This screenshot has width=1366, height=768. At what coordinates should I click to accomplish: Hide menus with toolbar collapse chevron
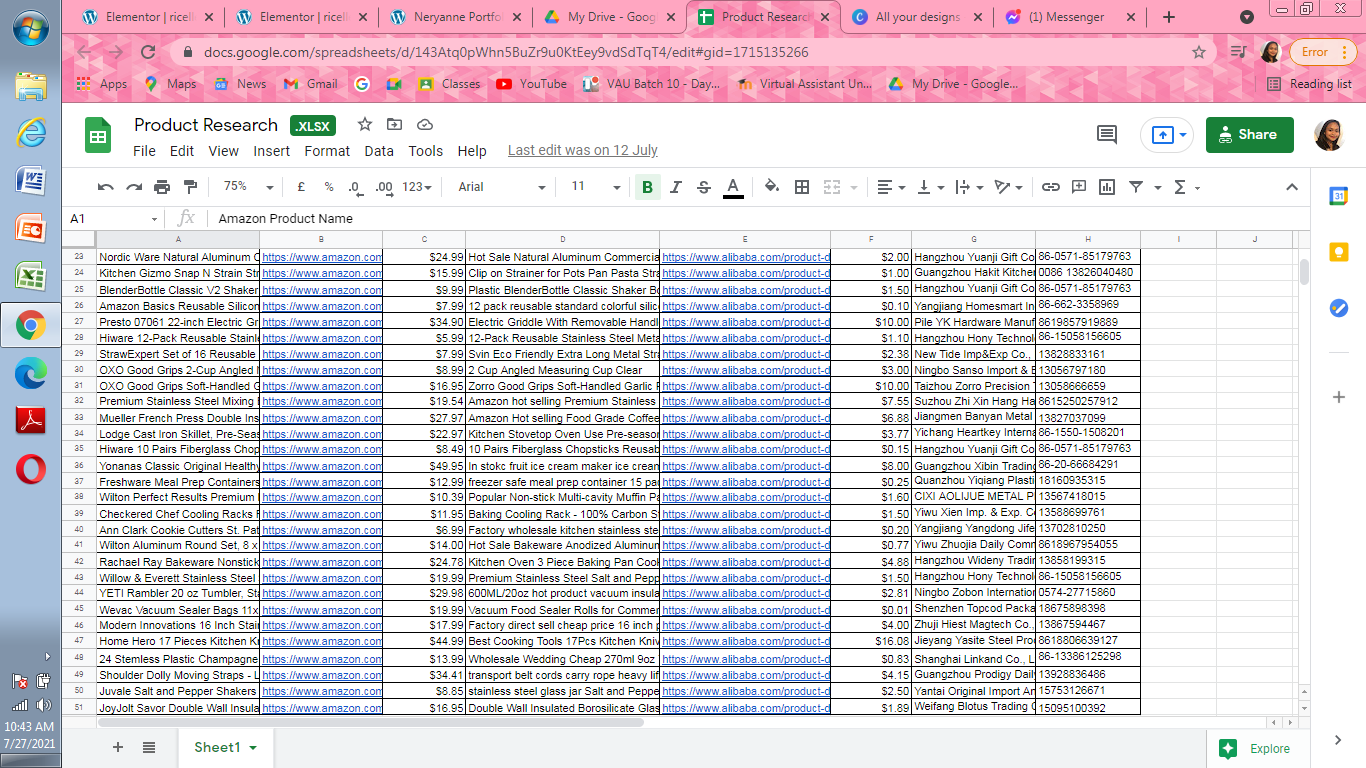tap(1291, 187)
